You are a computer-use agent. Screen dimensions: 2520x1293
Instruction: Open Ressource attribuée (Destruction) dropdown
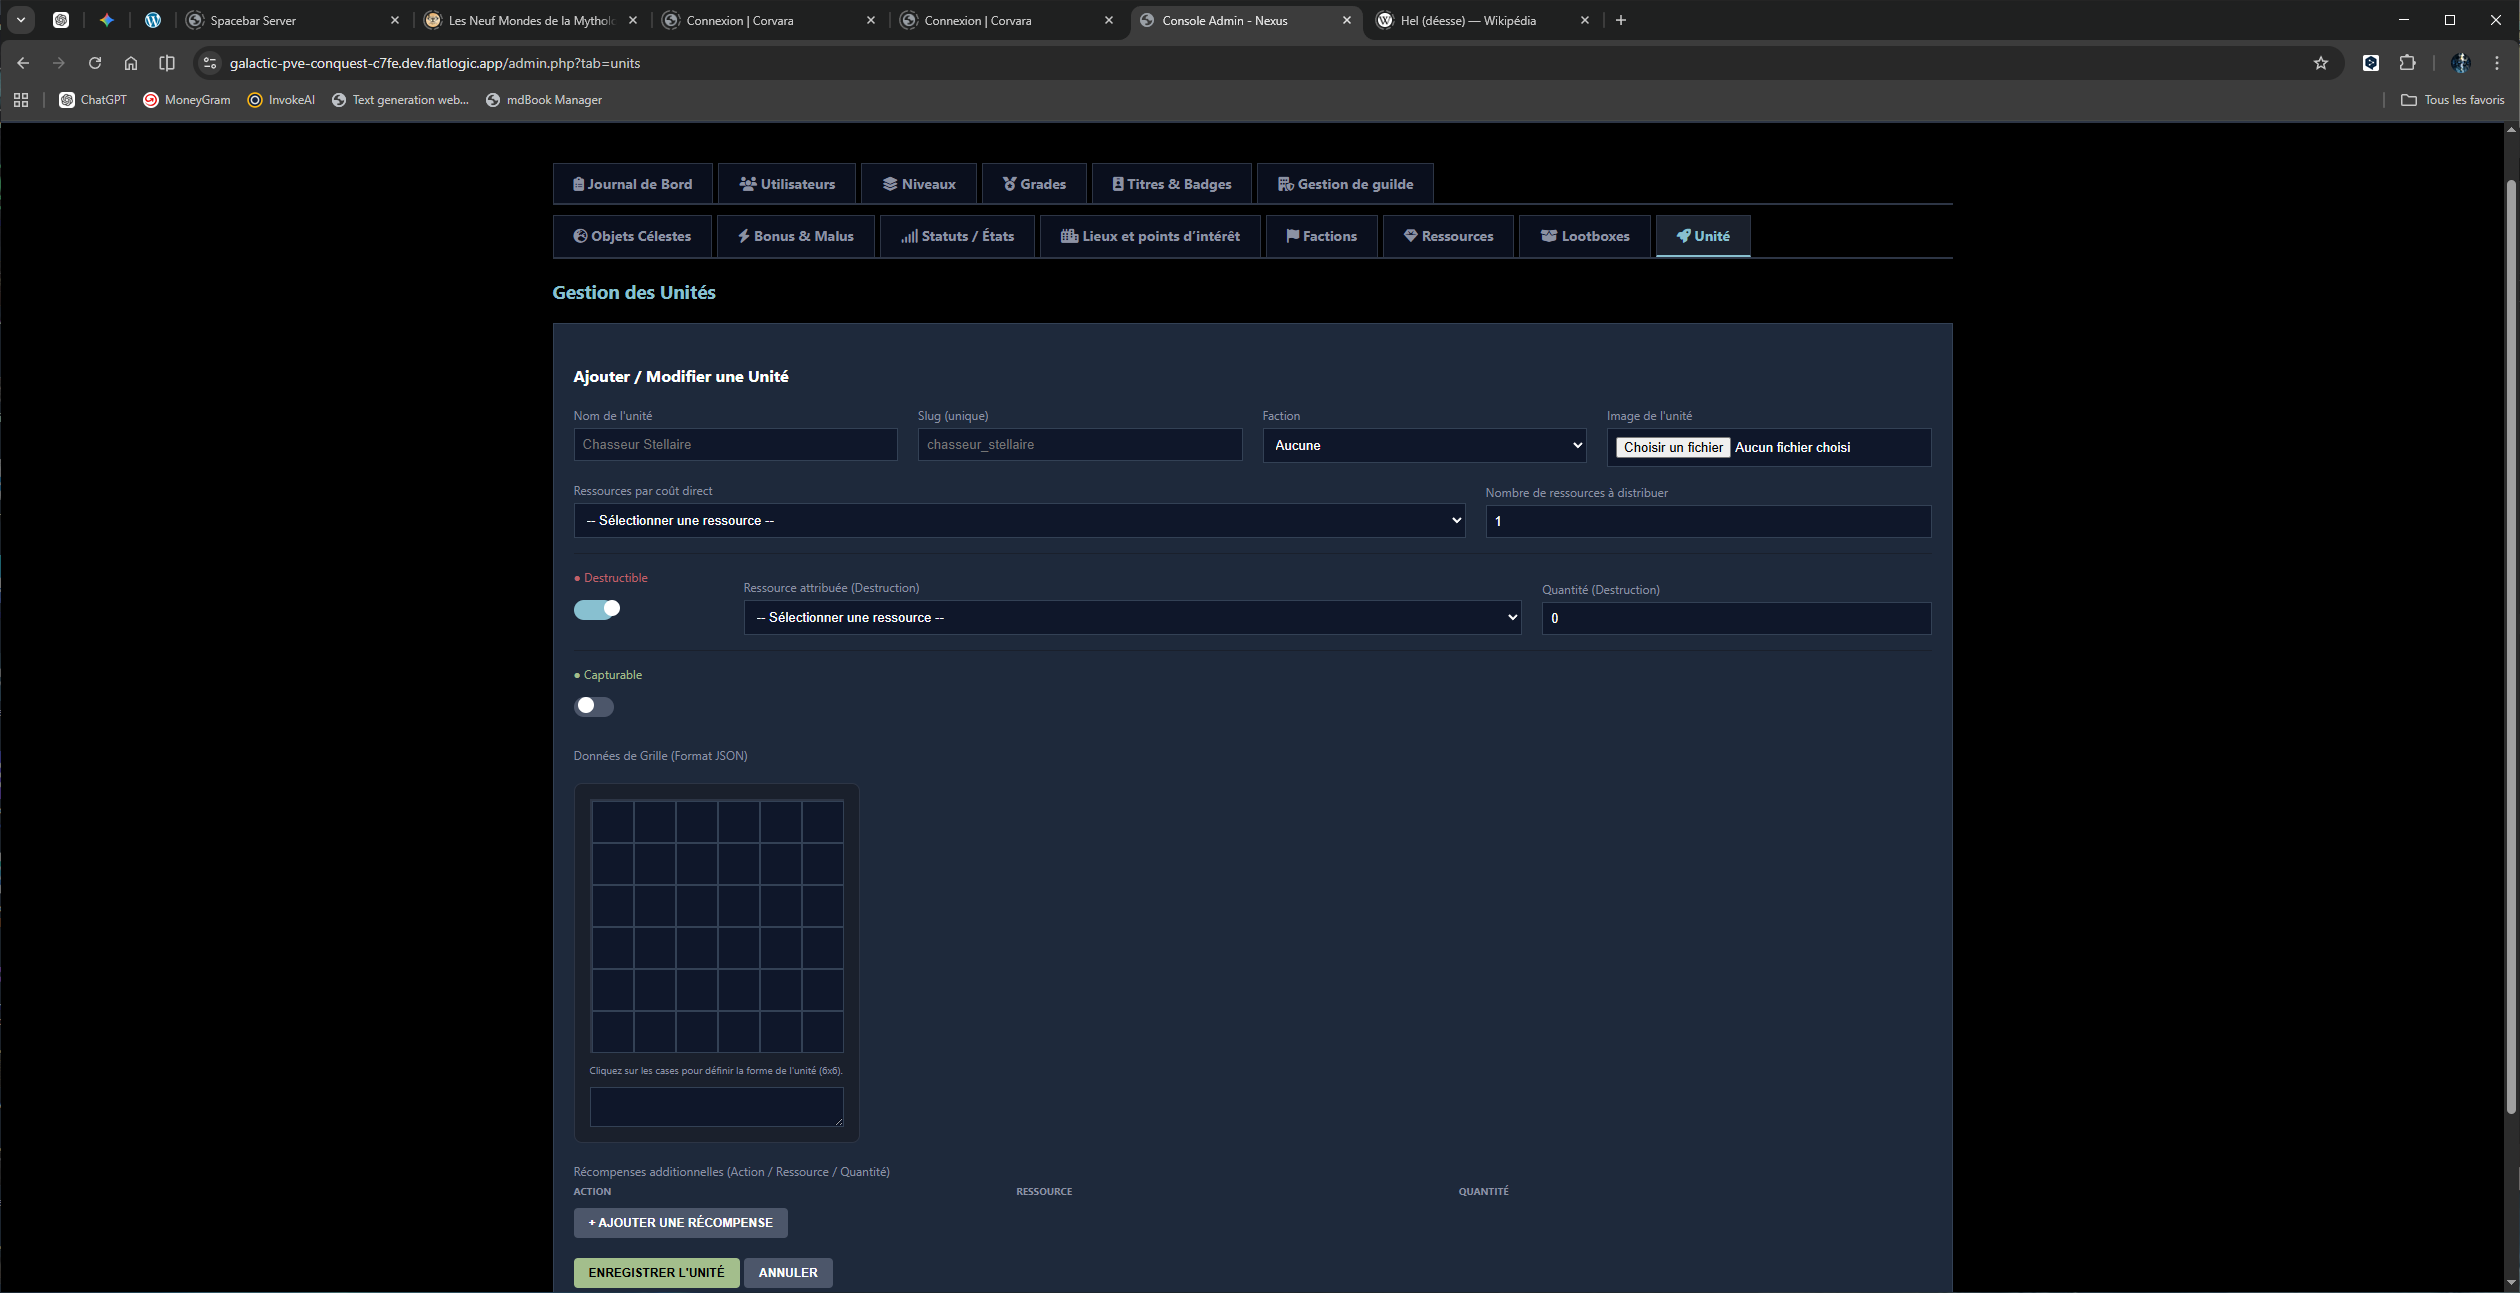(x=1132, y=617)
